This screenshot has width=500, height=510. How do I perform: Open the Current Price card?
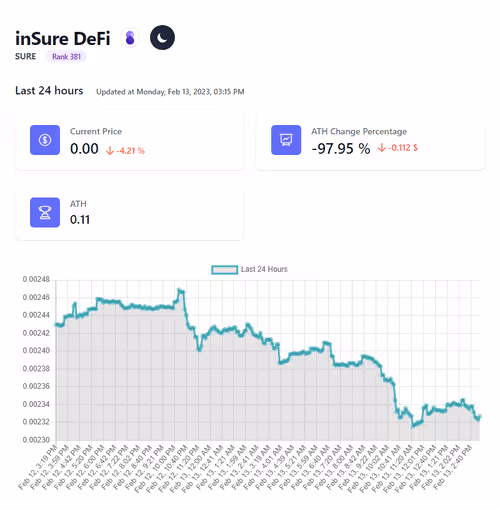click(x=129, y=141)
